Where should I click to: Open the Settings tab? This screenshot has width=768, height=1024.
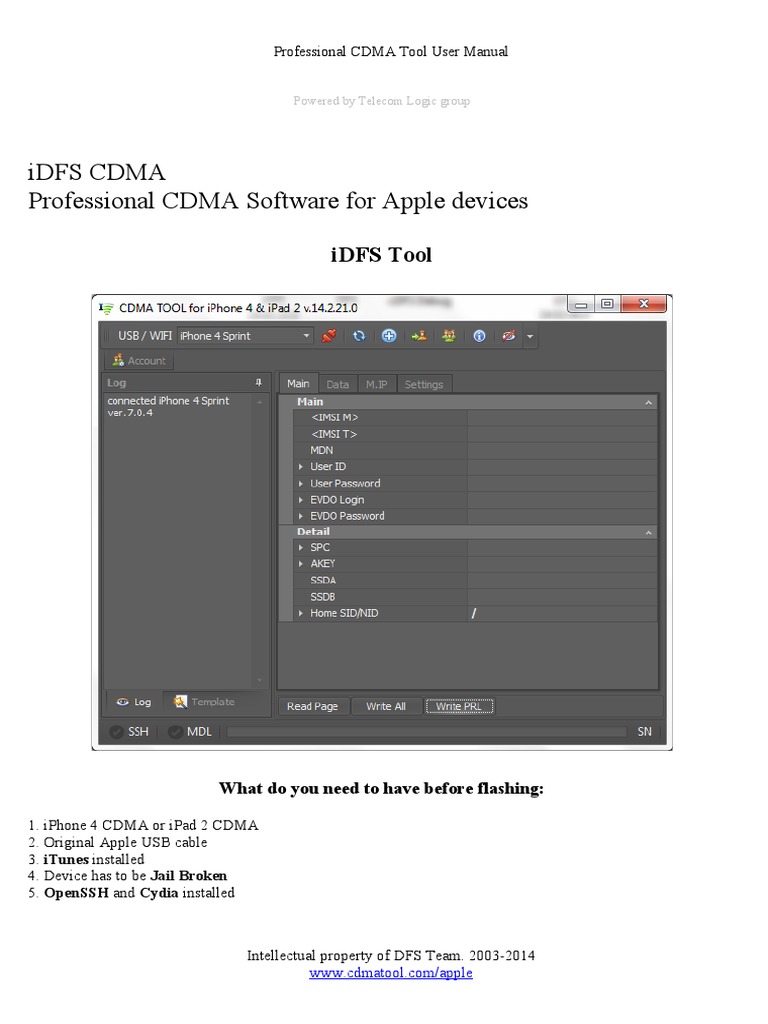(x=424, y=385)
